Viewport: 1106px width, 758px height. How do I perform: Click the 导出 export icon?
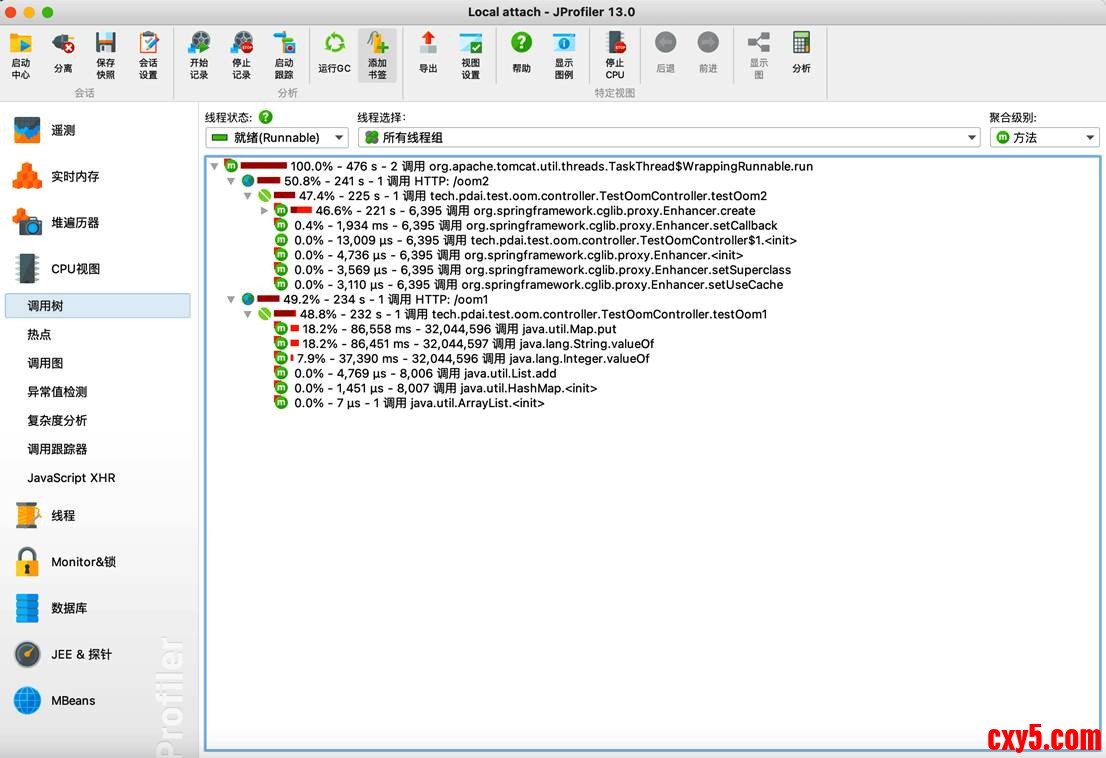pos(428,54)
